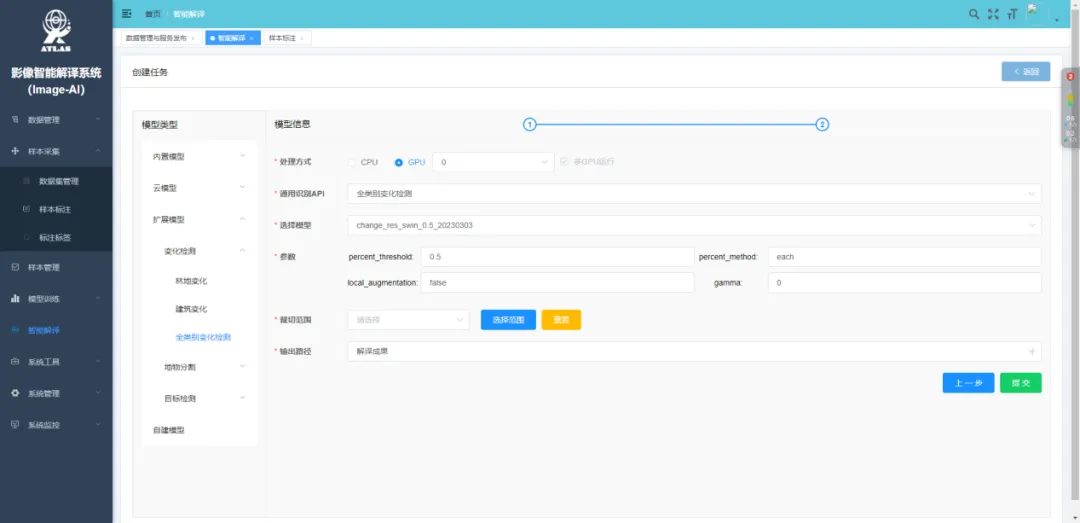The width and height of the screenshot is (1080, 523).
Task: Open the font size icon in header
Action: 1012,14
